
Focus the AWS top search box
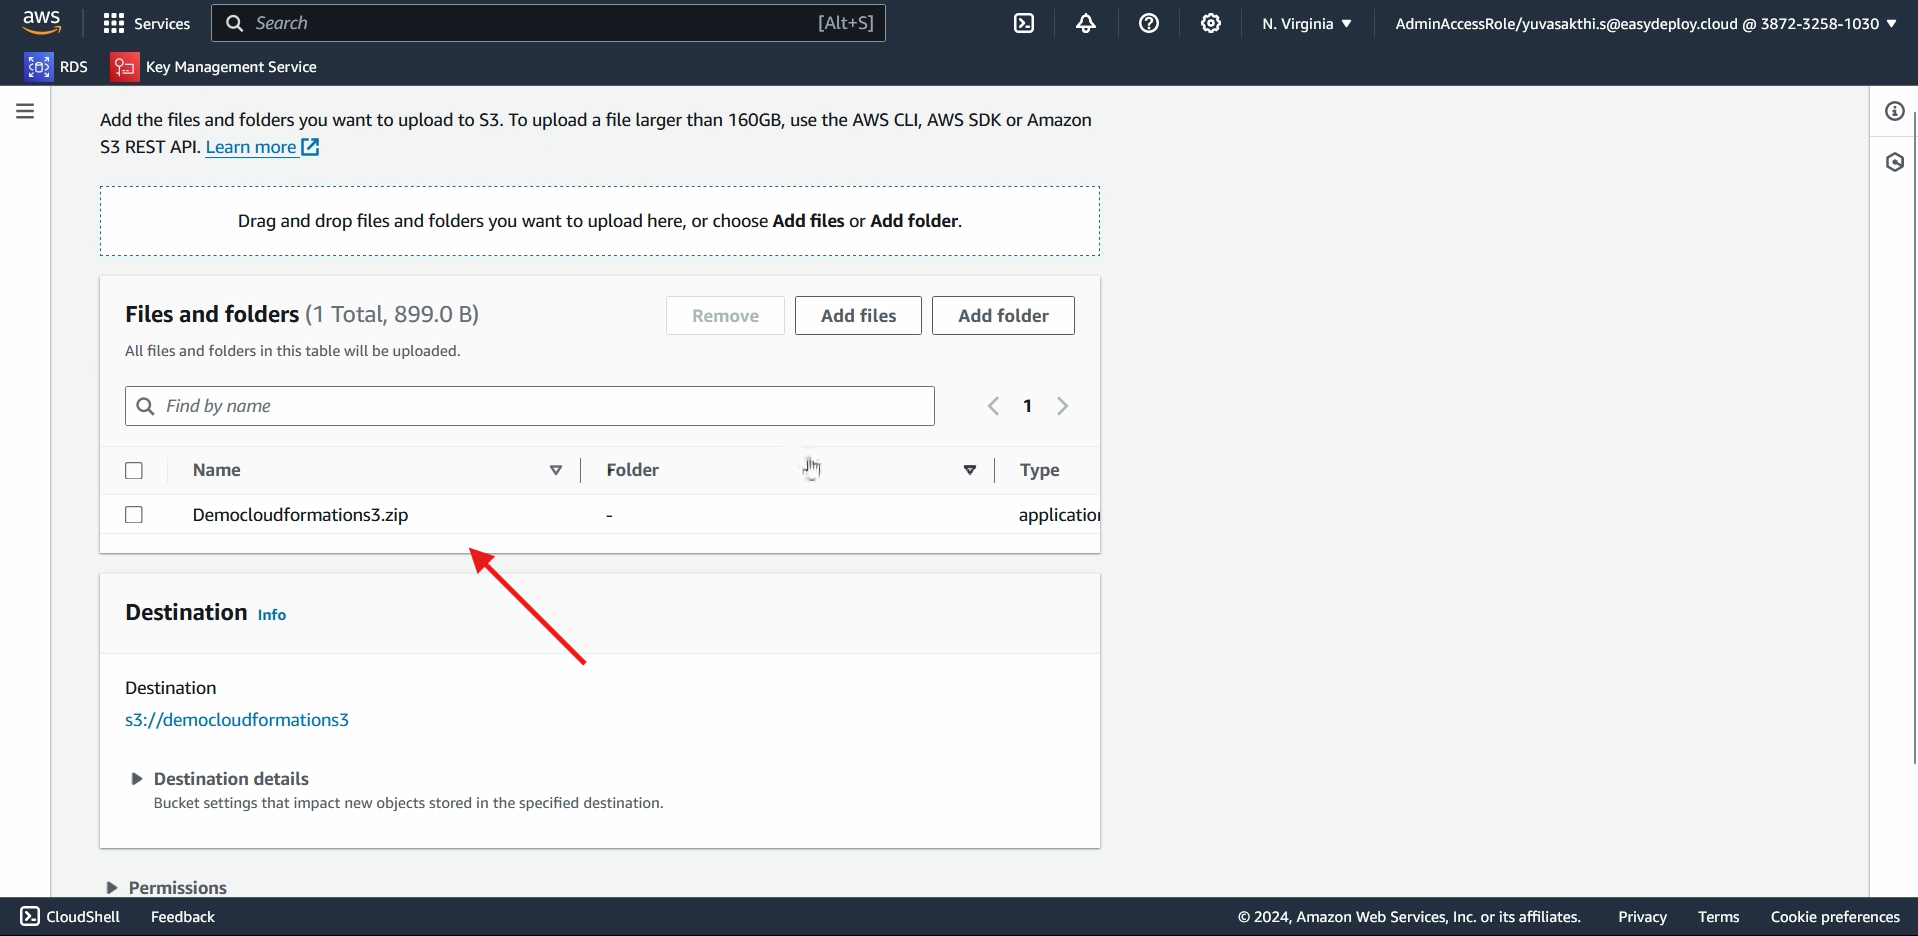click(x=548, y=23)
